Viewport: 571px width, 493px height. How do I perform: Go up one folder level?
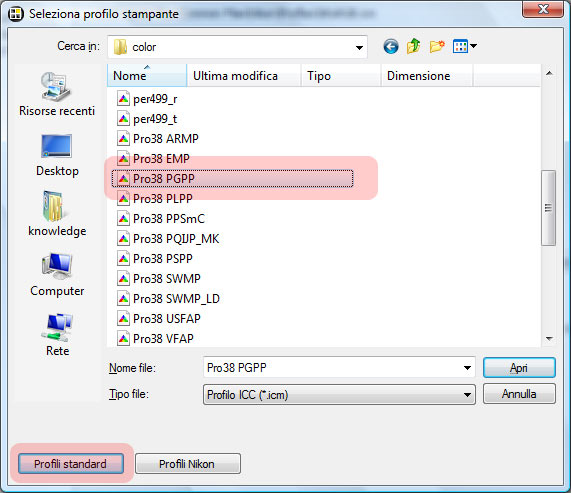(x=414, y=47)
